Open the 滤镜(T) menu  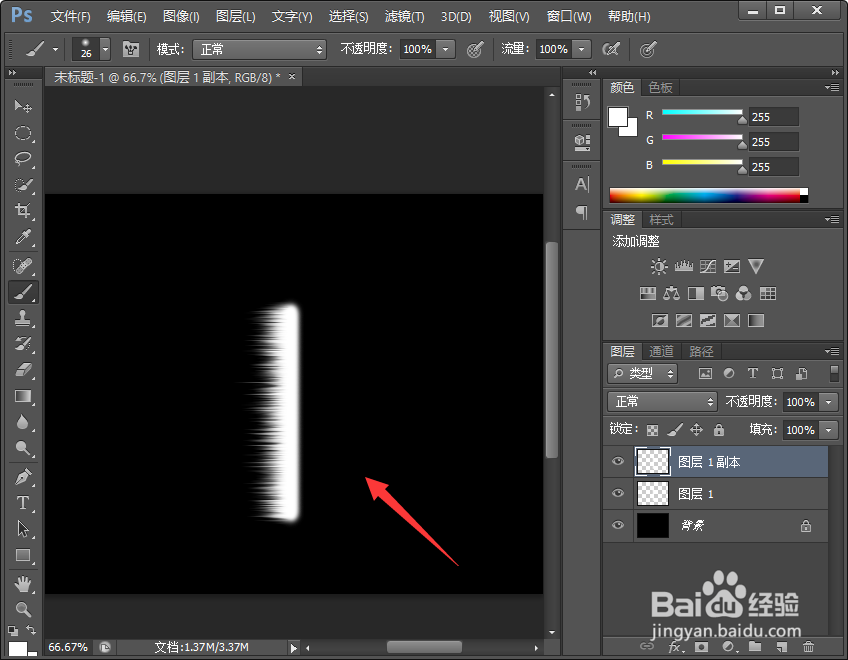point(404,17)
